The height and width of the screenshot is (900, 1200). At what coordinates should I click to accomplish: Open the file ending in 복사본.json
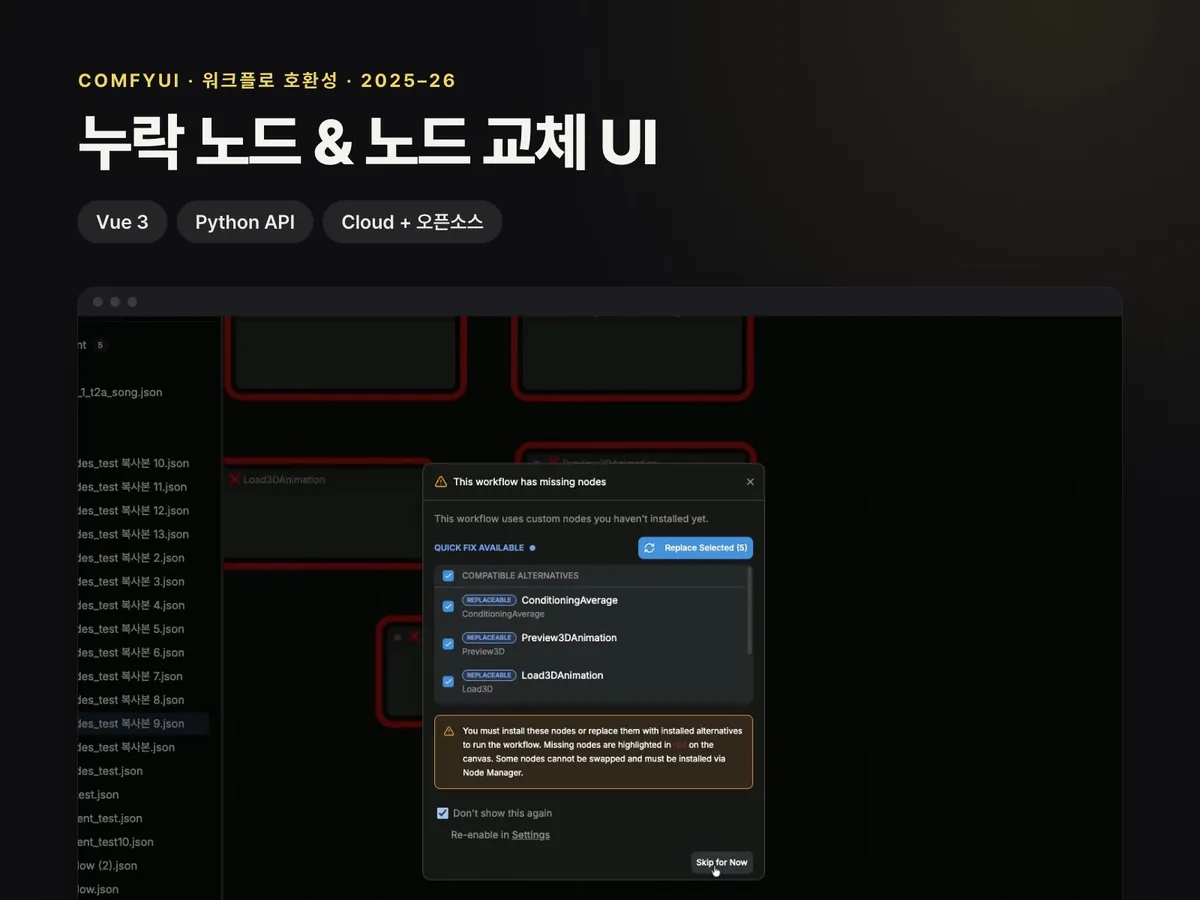pos(127,747)
